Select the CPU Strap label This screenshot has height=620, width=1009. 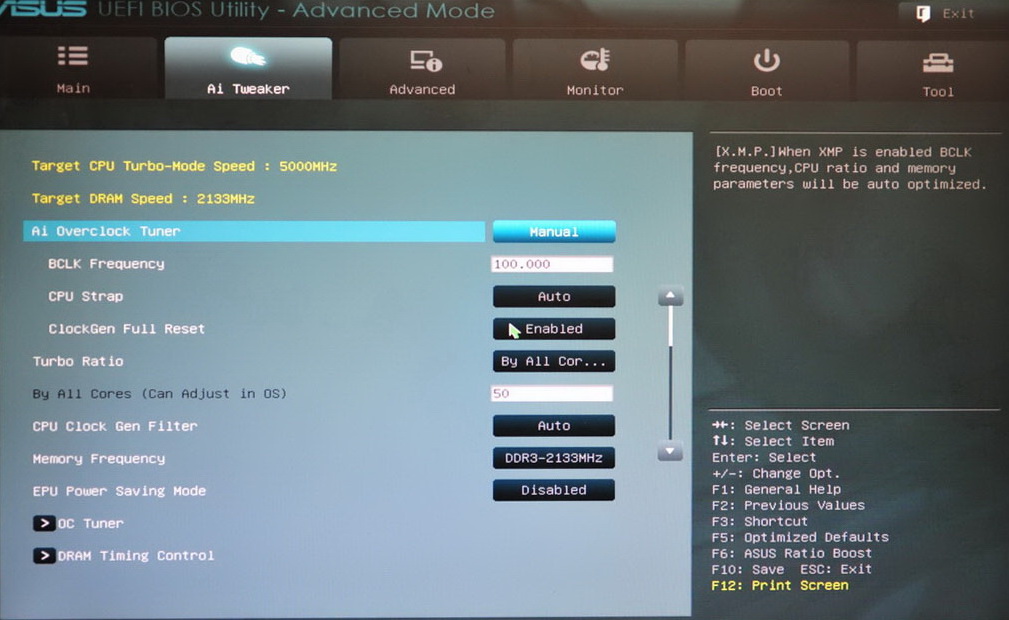click(86, 296)
